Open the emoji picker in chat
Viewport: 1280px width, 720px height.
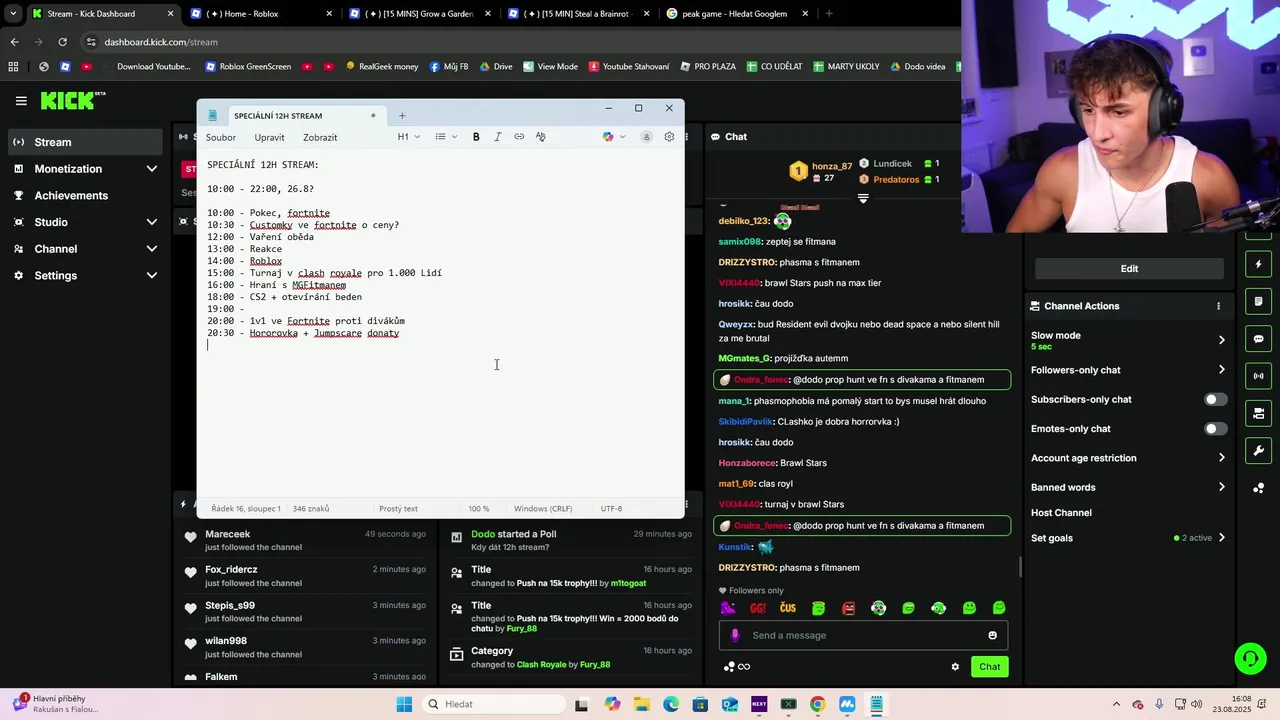992,635
